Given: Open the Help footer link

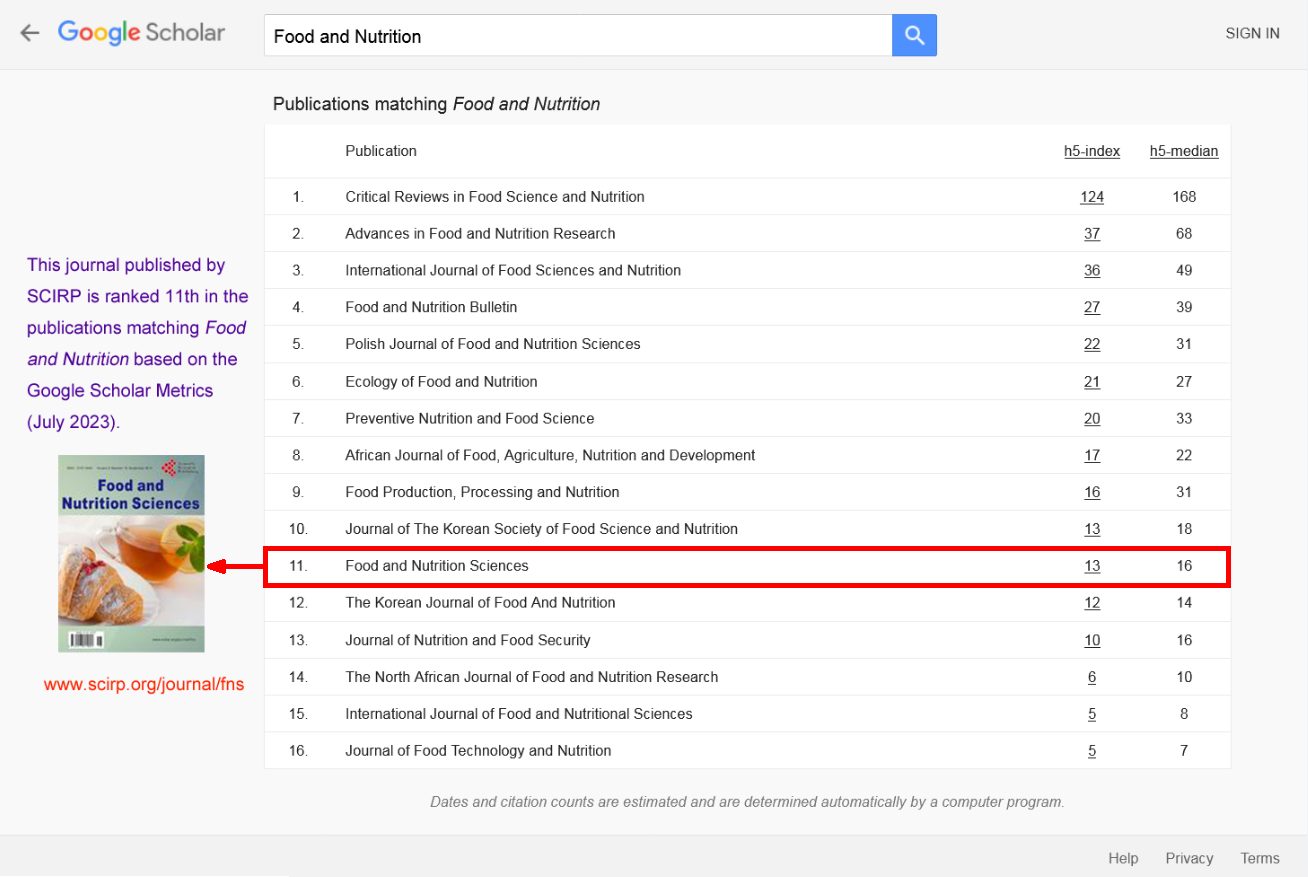Looking at the screenshot, I should [x=1123, y=858].
